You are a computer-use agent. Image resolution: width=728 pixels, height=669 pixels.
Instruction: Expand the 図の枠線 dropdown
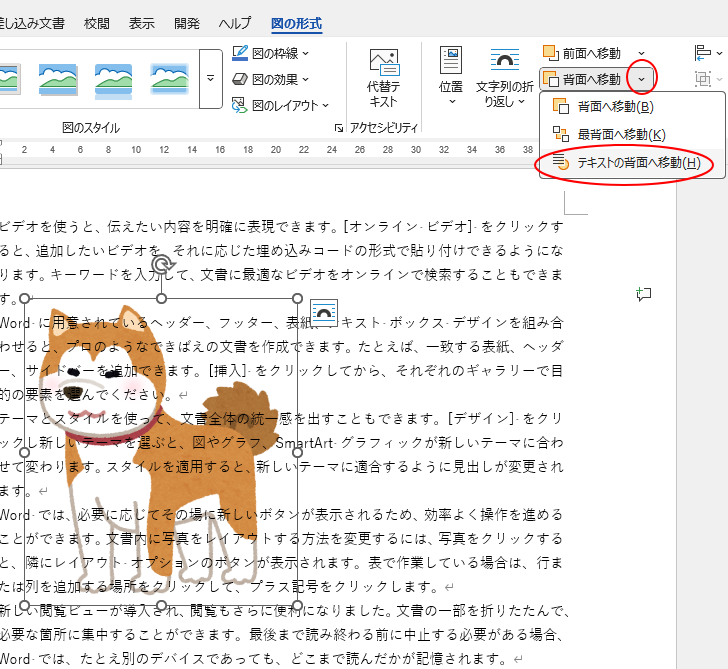[x=305, y=53]
